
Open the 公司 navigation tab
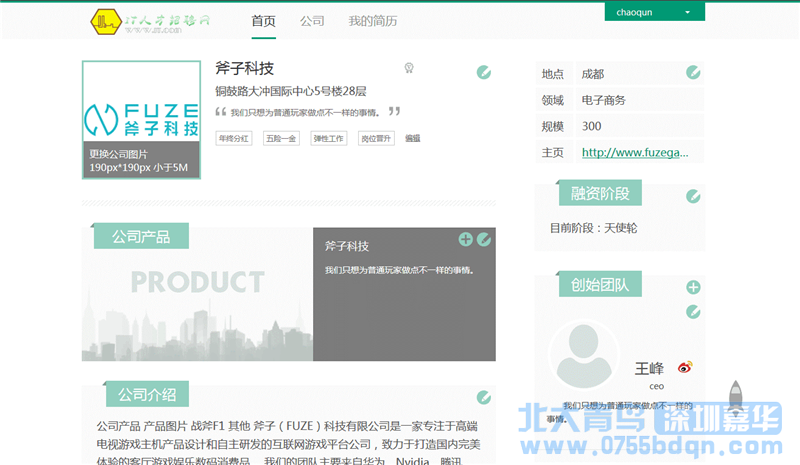(312, 21)
